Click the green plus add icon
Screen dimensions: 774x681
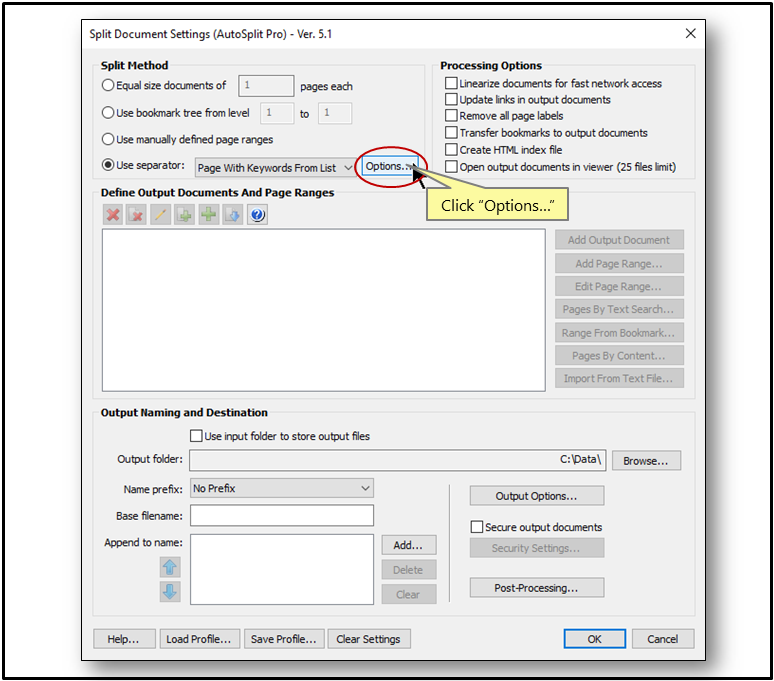coord(209,215)
